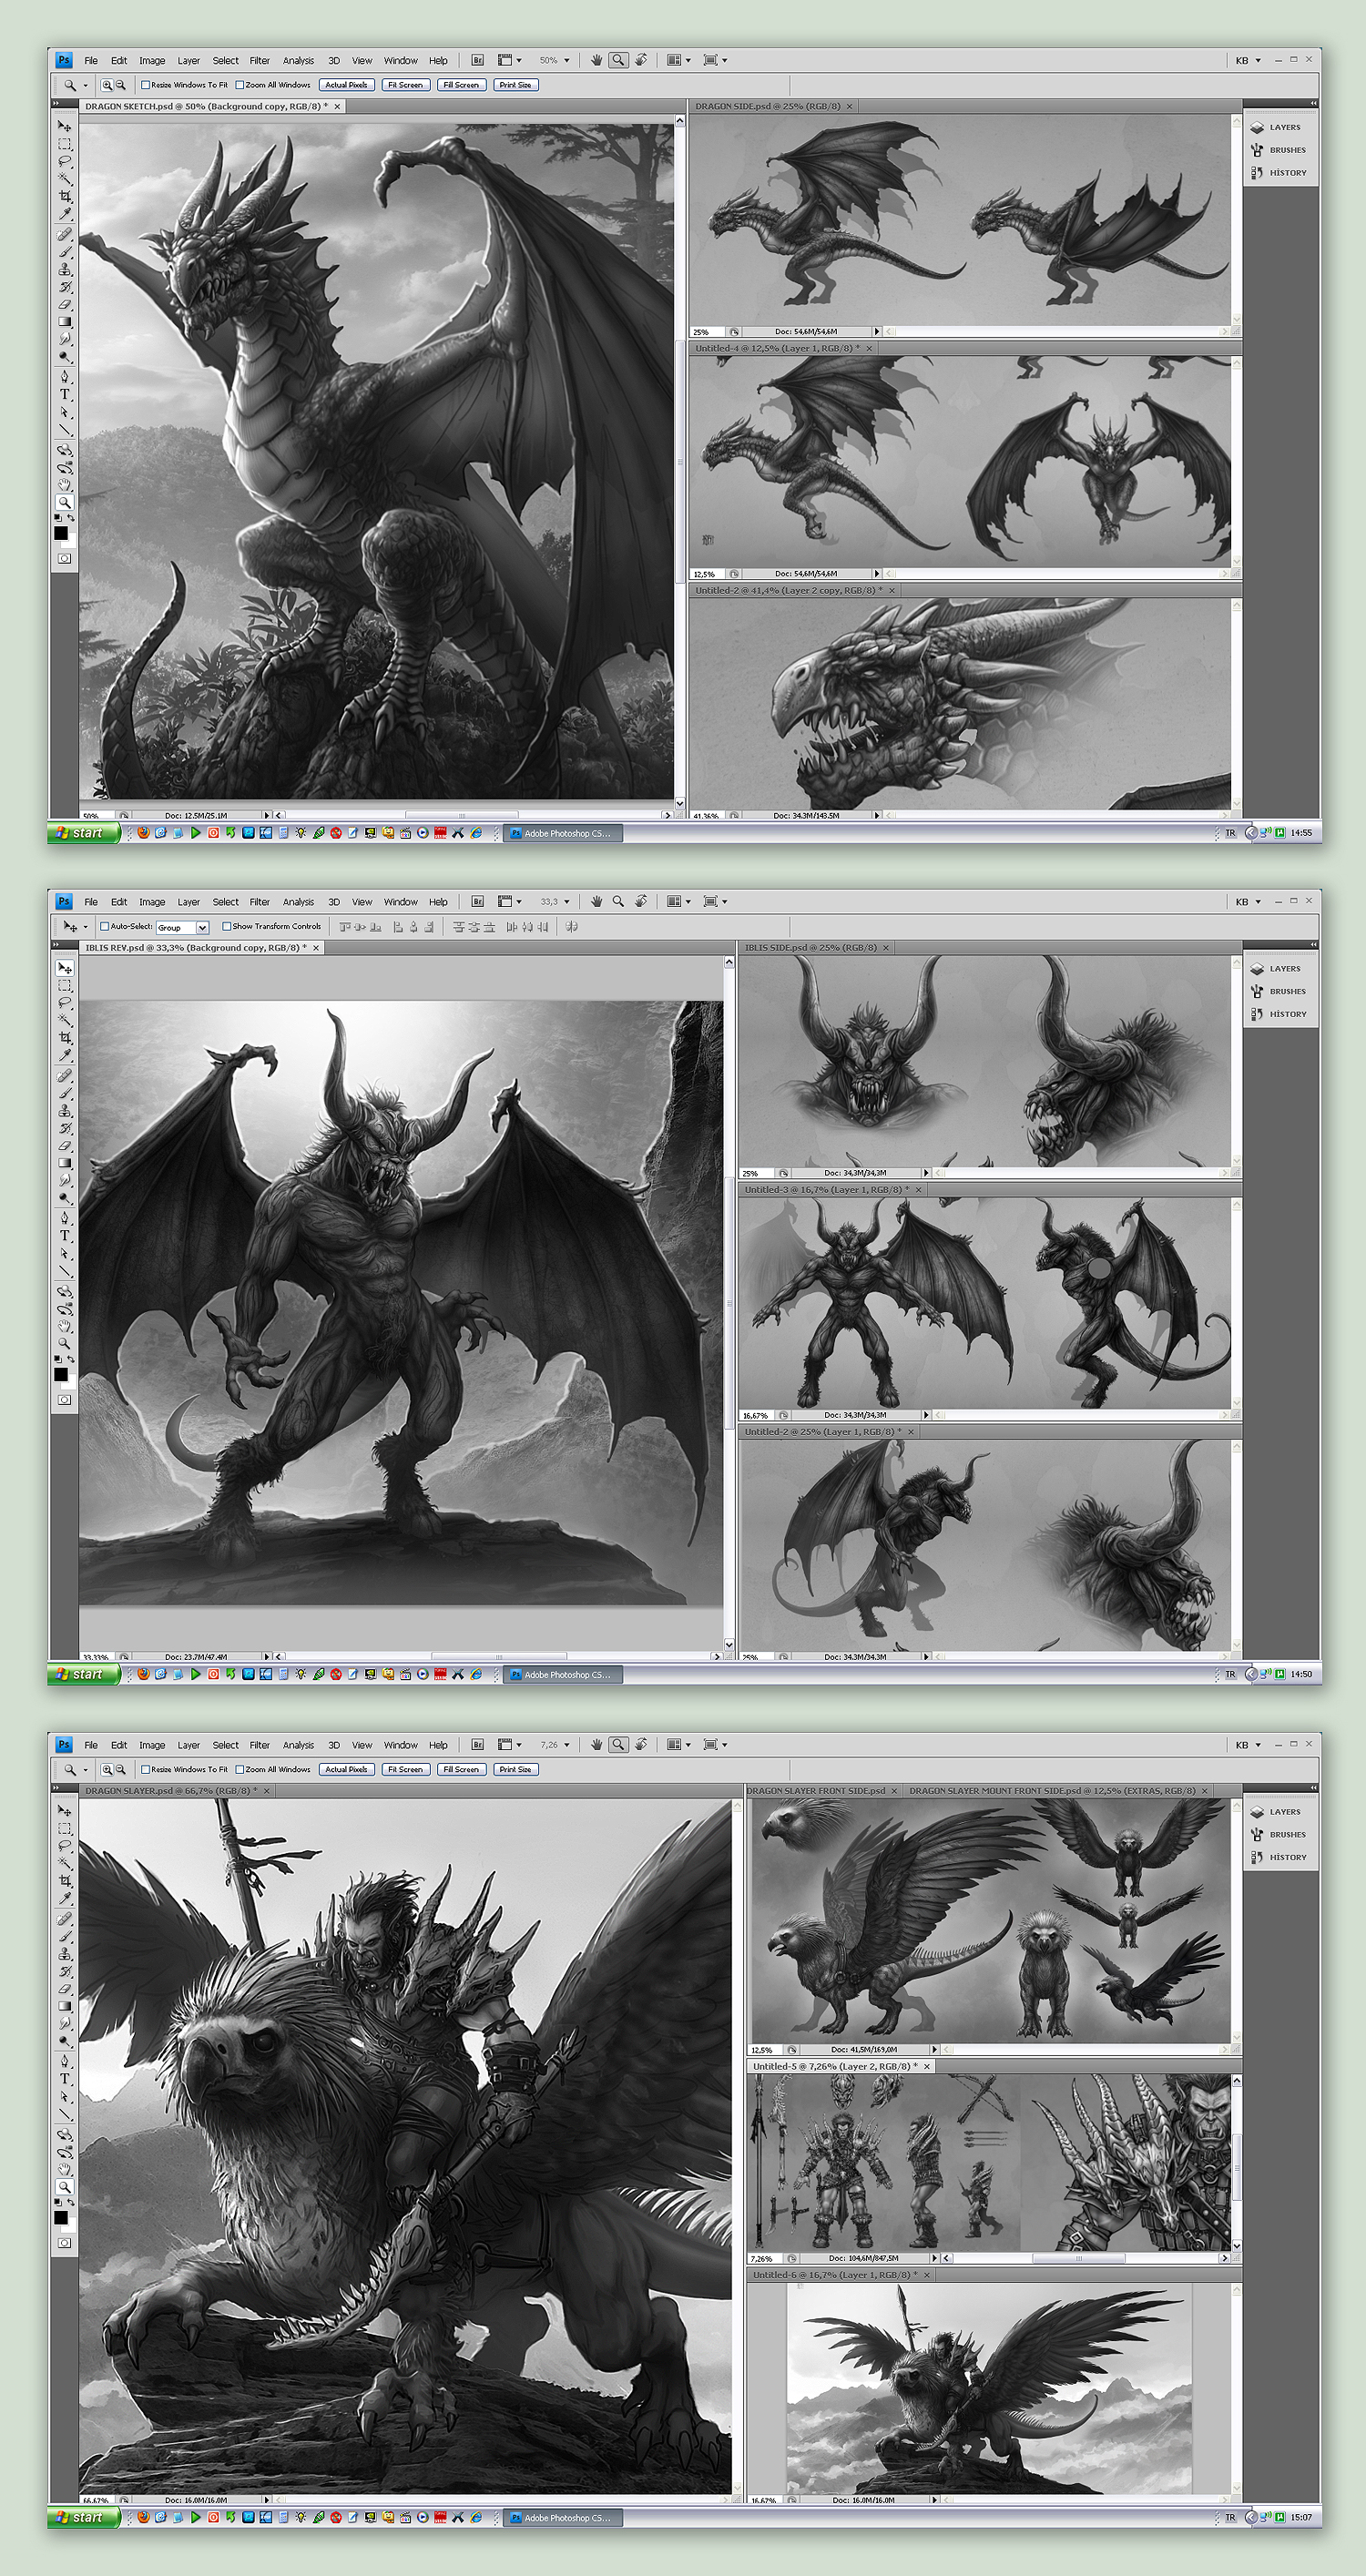Click the Print Size button in the DRAGON SLAYER window
The height and width of the screenshot is (2576, 1366).
pos(515,1769)
